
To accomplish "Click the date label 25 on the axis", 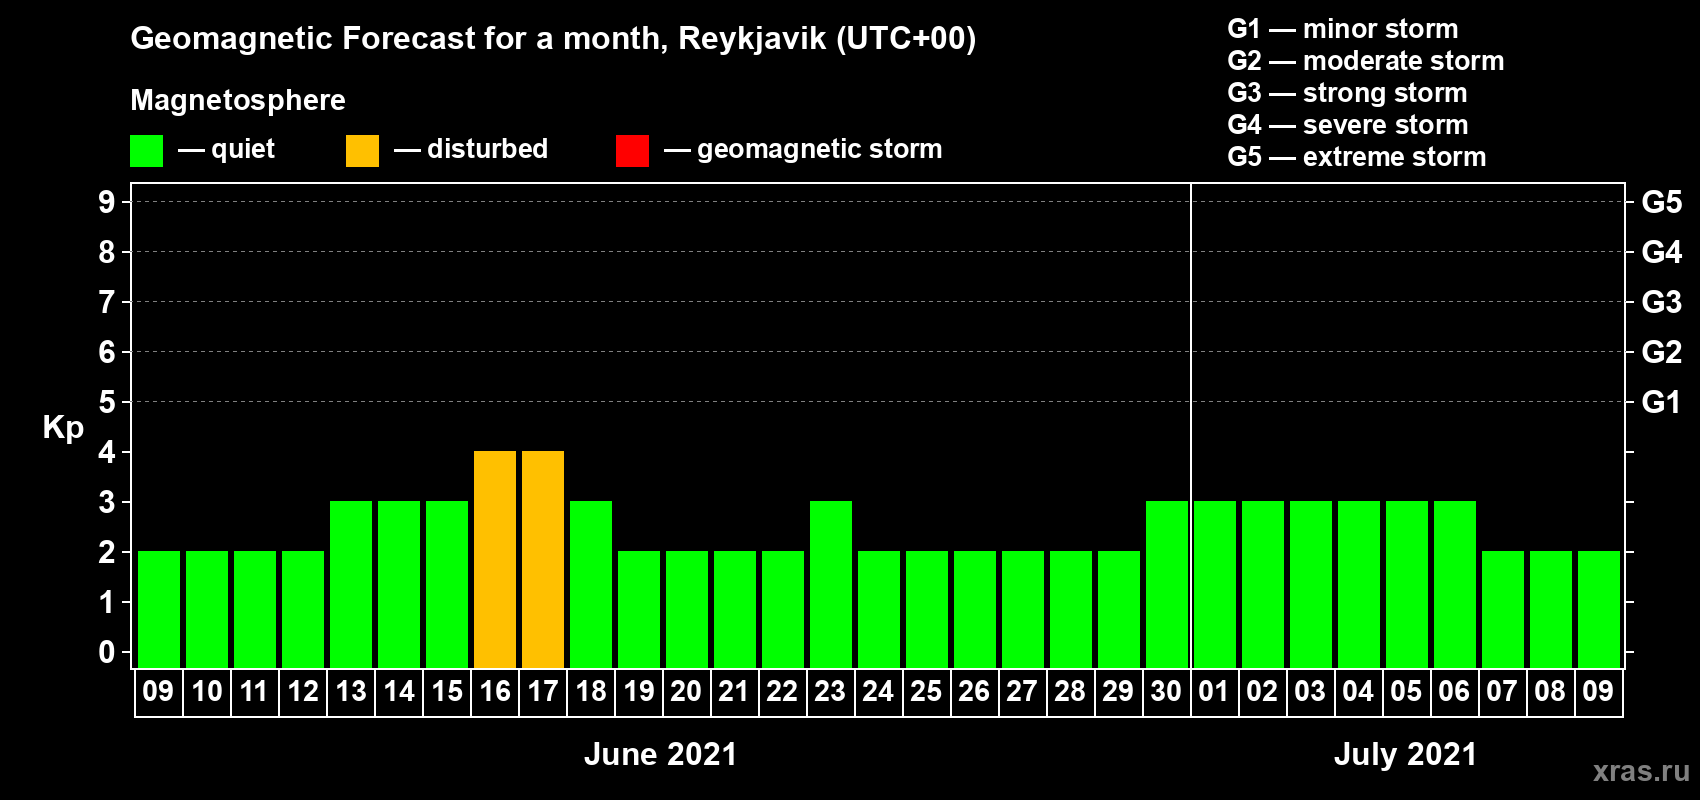I will tap(926, 692).
